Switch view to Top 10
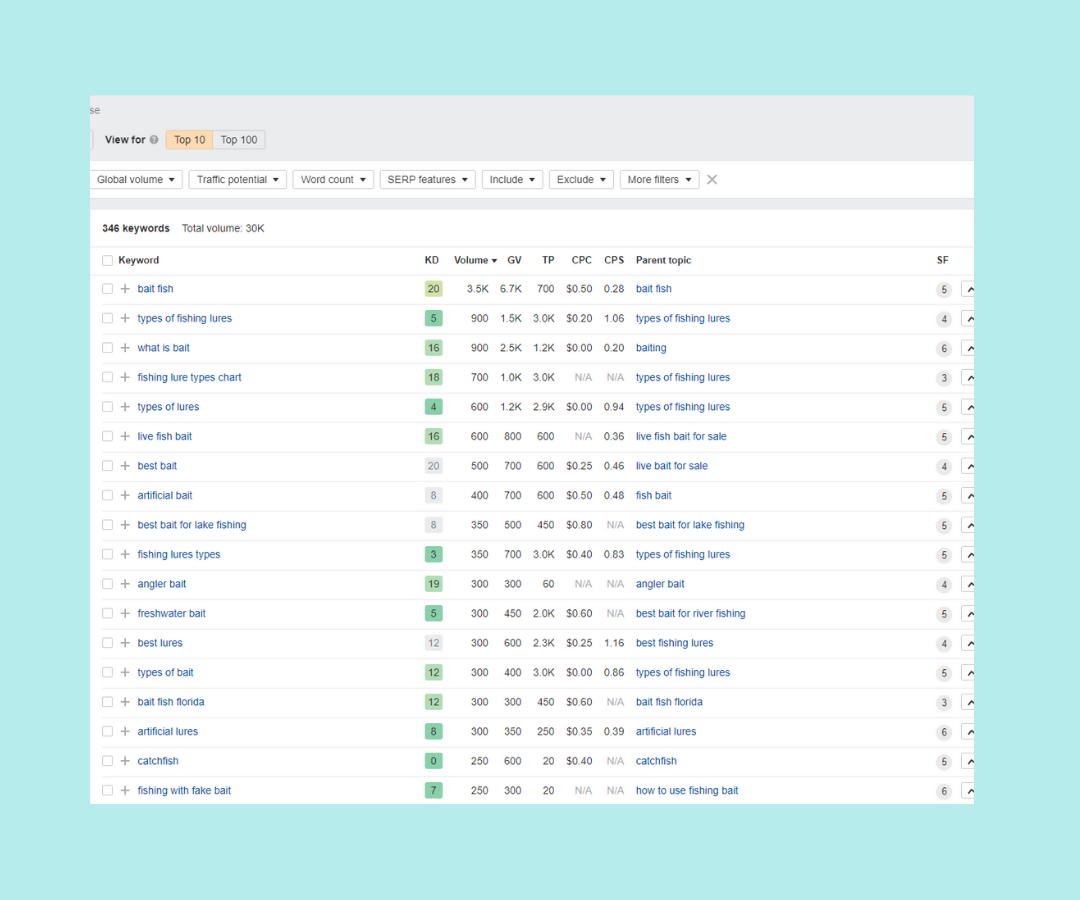The image size is (1080, 900). click(x=189, y=140)
